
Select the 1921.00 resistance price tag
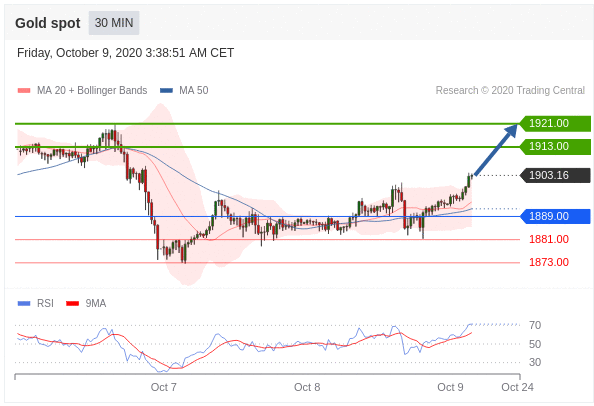tap(555, 123)
